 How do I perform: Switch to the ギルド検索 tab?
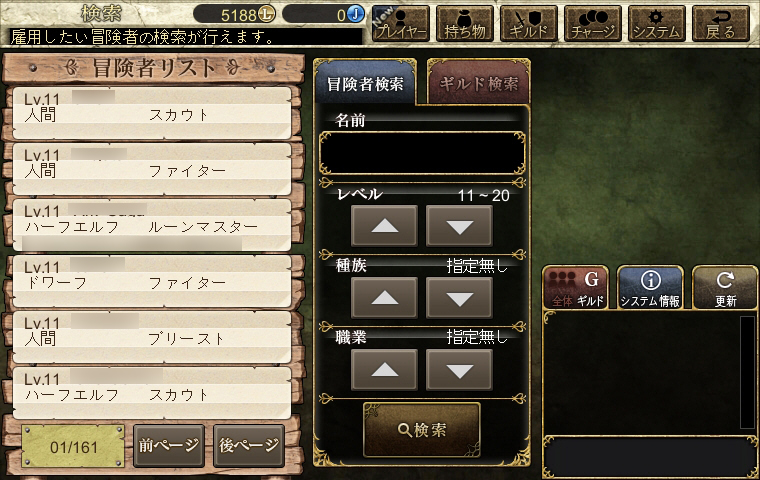(x=479, y=82)
